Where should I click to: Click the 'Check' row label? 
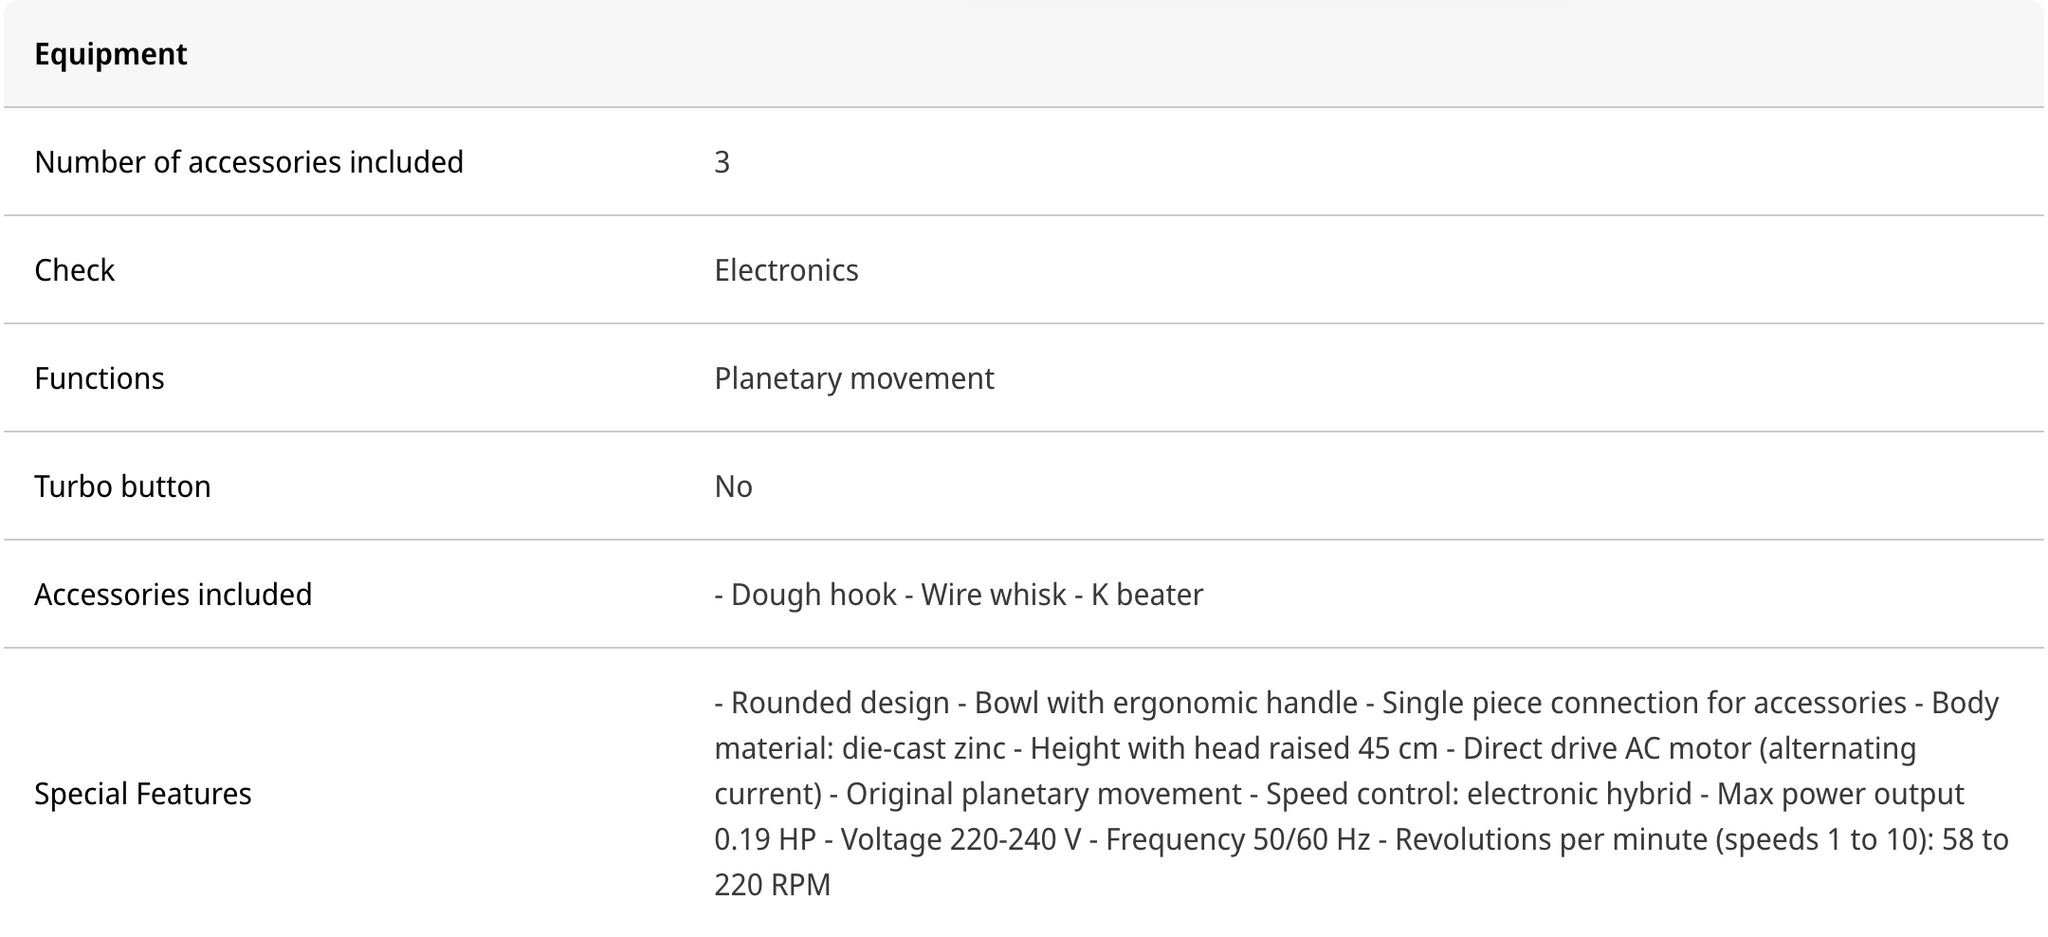[x=74, y=270]
